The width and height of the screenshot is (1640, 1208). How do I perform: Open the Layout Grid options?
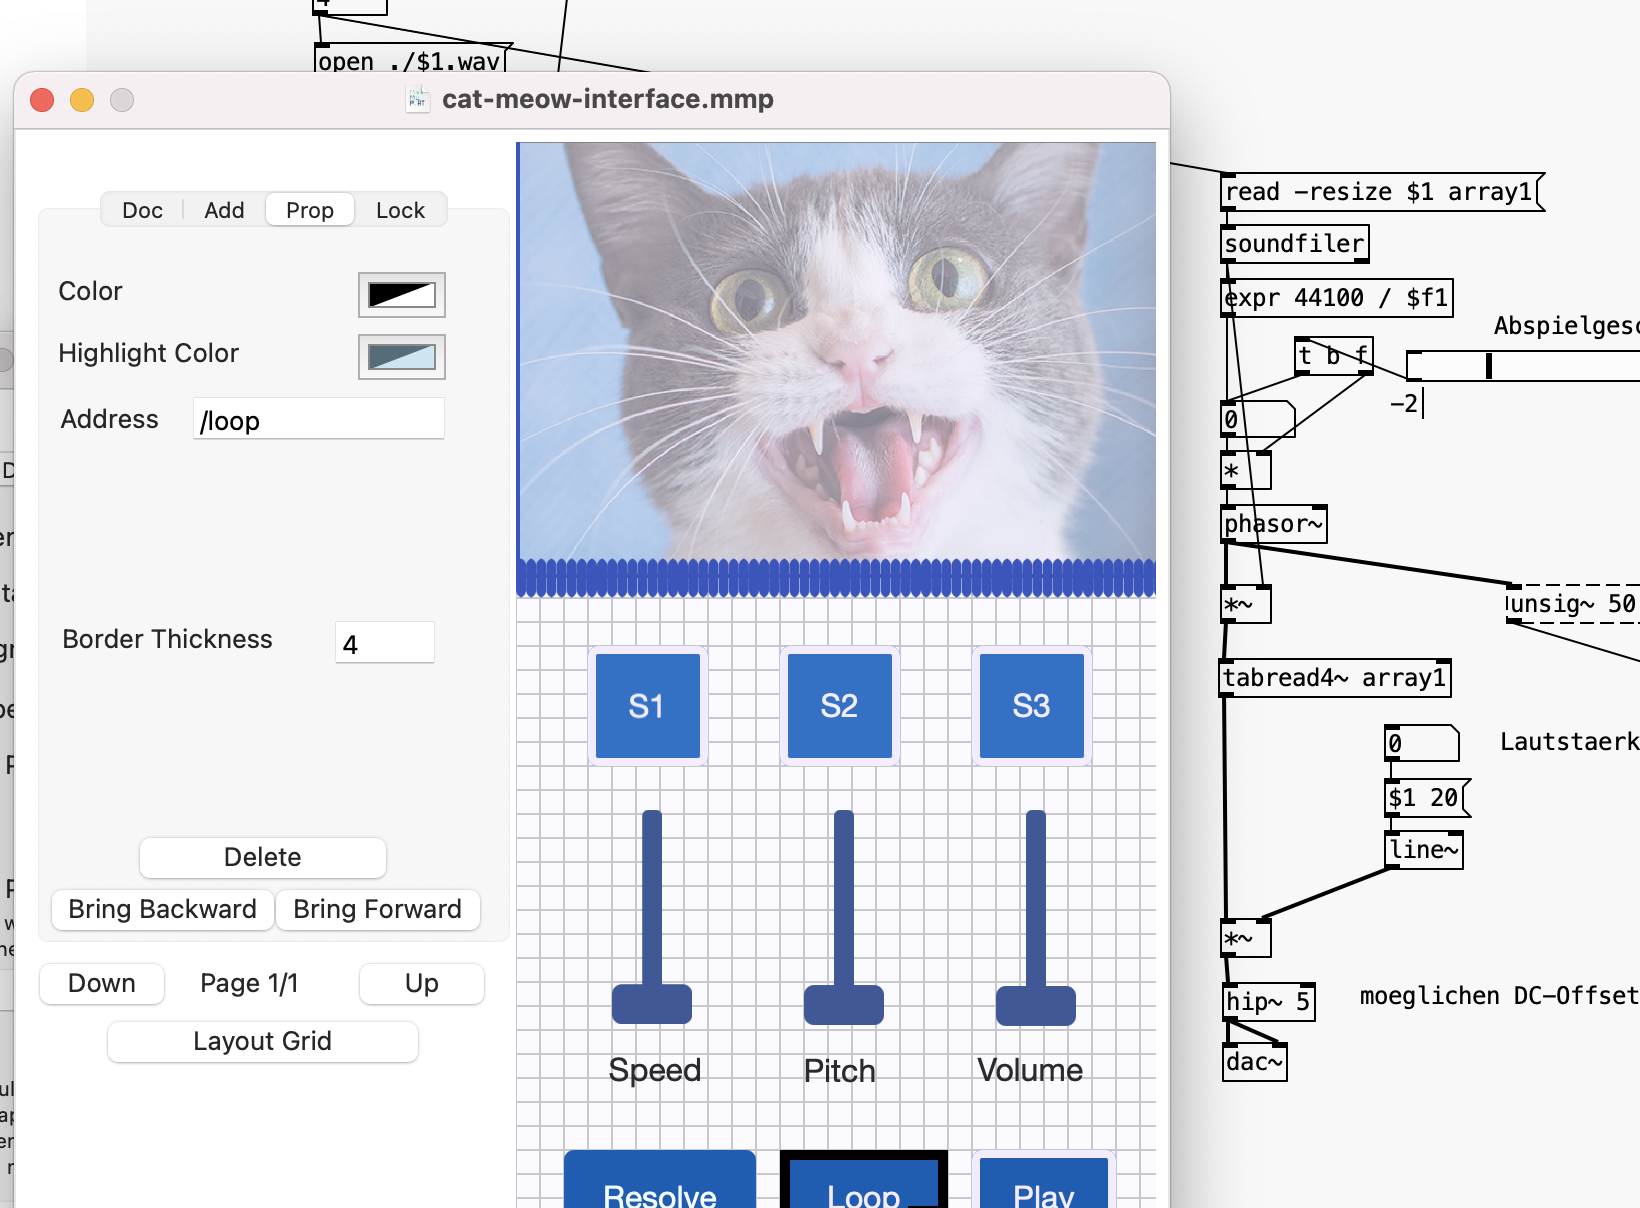[261, 1041]
